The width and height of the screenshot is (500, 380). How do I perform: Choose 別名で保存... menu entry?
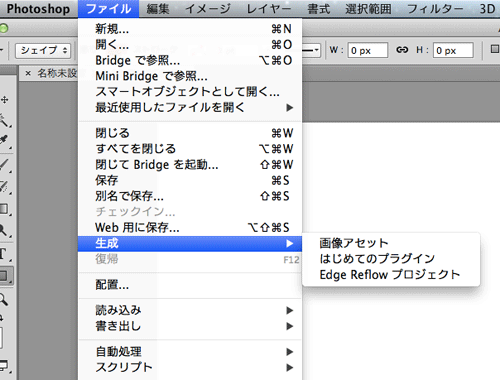click(190, 196)
